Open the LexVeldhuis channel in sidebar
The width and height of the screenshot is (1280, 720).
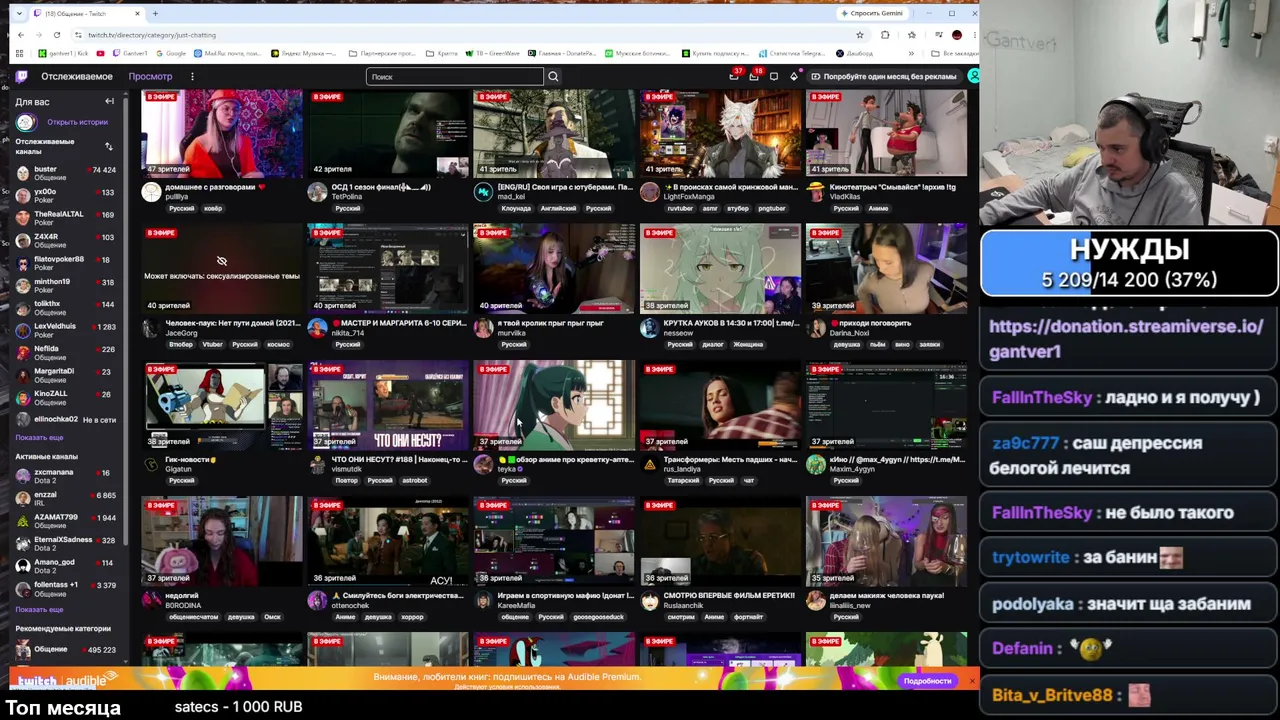[66, 330]
